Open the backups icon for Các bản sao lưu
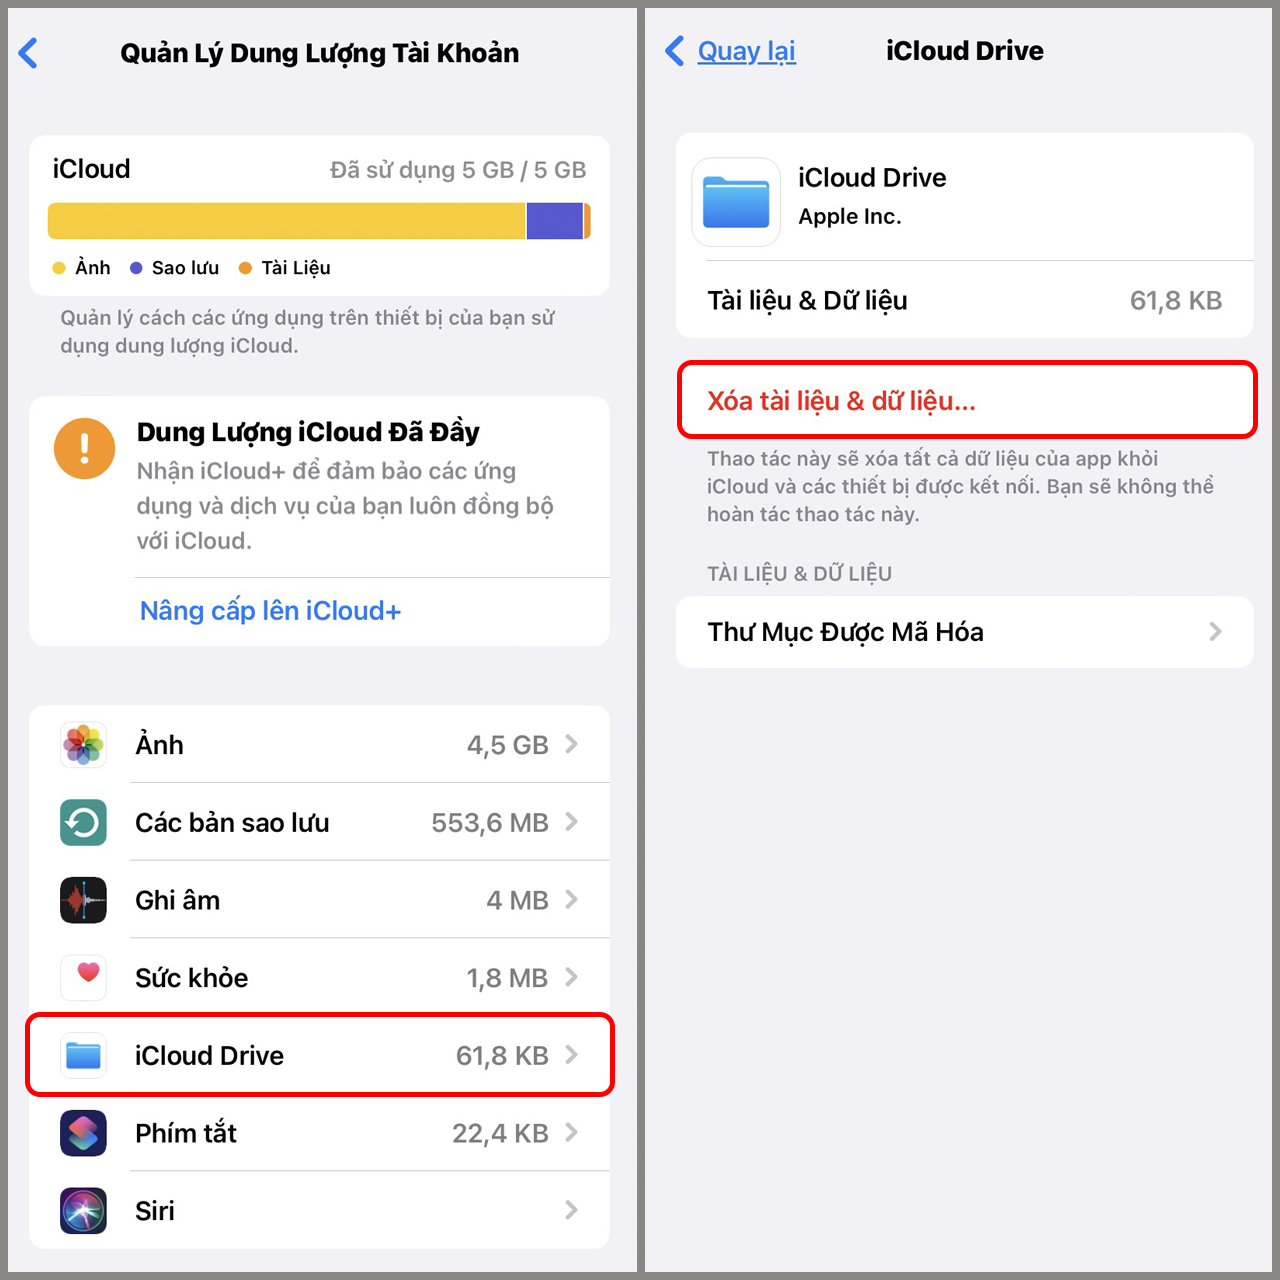Image resolution: width=1280 pixels, height=1280 pixels. (x=83, y=822)
